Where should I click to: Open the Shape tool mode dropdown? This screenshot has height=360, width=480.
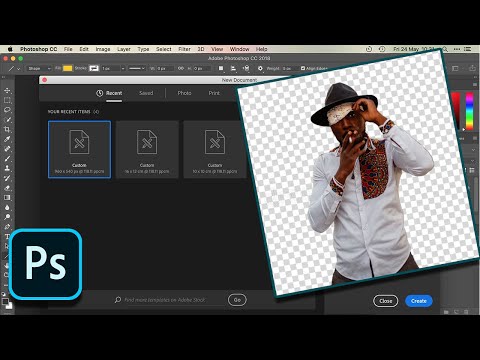(x=39, y=68)
